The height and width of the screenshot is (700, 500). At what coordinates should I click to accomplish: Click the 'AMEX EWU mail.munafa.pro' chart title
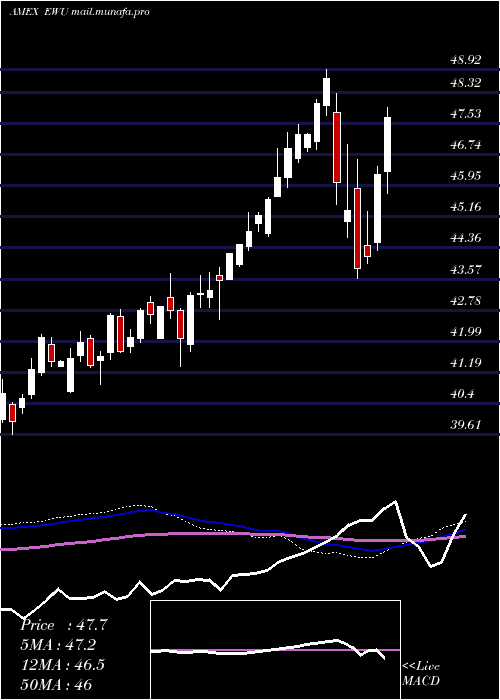coord(79,12)
